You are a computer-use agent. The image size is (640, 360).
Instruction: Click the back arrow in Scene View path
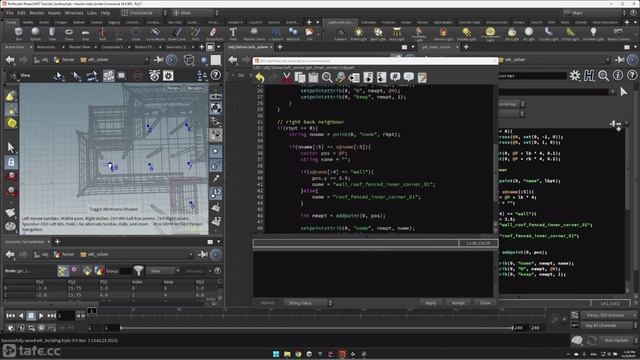tap(10, 60)
